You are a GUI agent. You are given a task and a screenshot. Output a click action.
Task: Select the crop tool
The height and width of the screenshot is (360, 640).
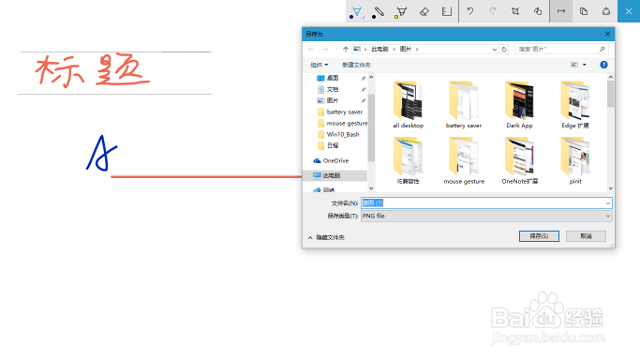tap(516, 11)
